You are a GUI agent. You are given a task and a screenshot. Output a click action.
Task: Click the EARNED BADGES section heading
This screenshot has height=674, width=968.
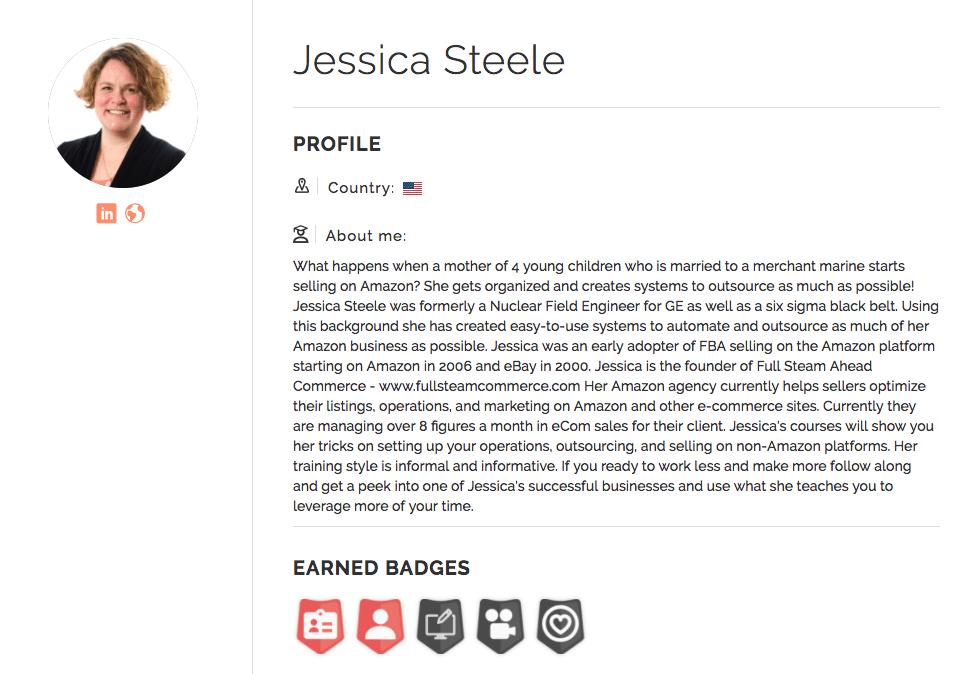point(381,568)
